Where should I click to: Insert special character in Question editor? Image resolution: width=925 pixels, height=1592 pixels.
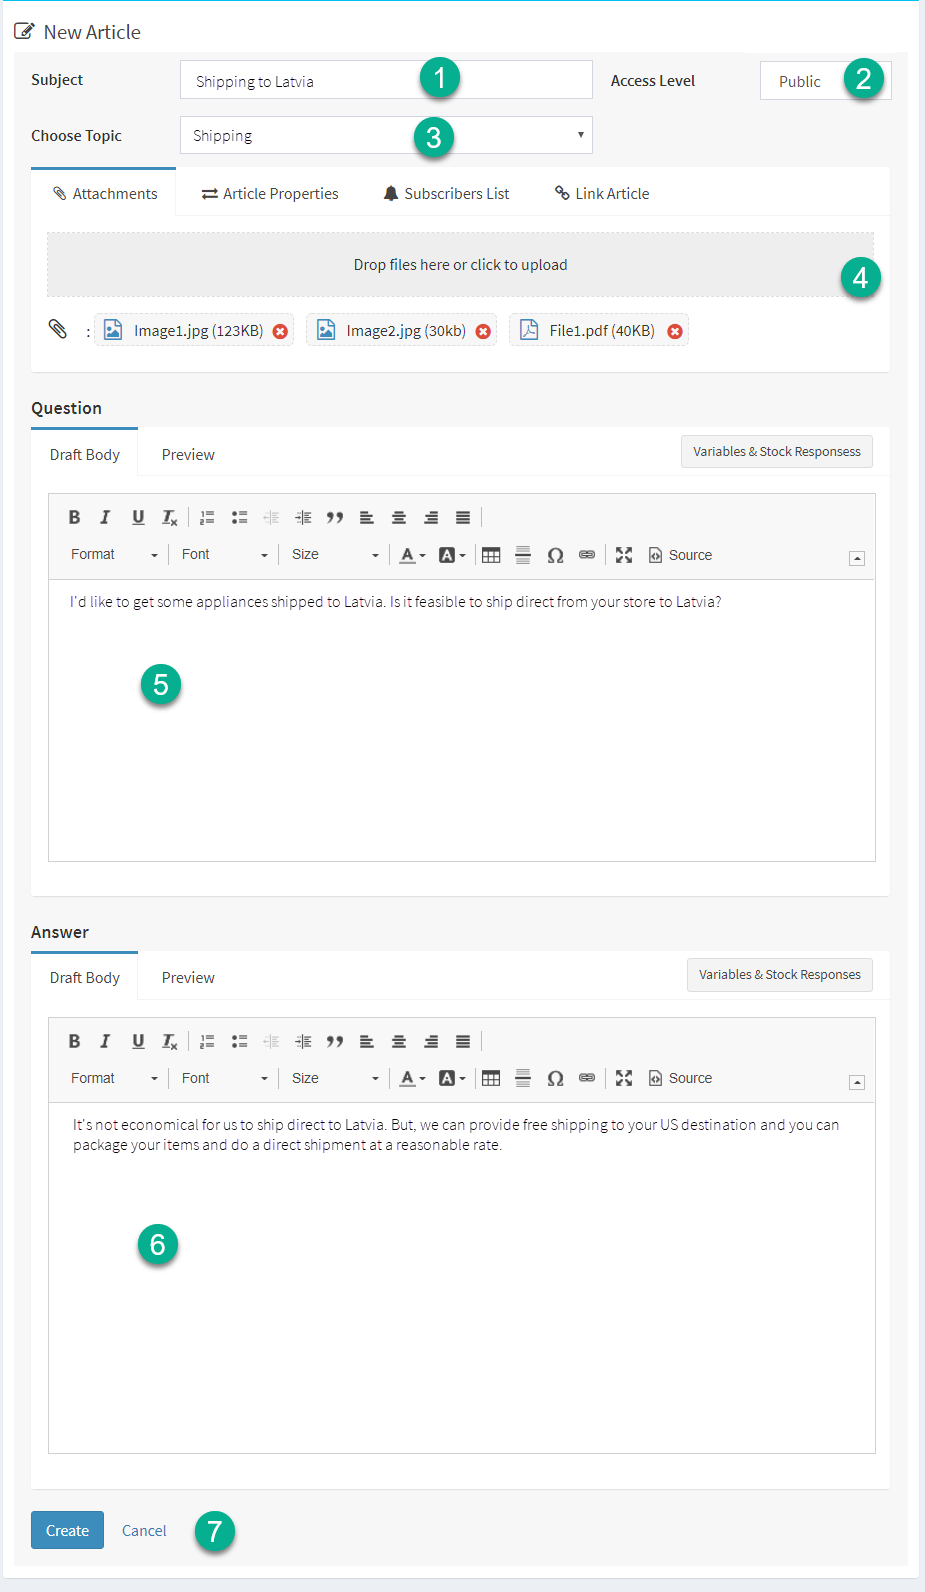tap(555, 555)
